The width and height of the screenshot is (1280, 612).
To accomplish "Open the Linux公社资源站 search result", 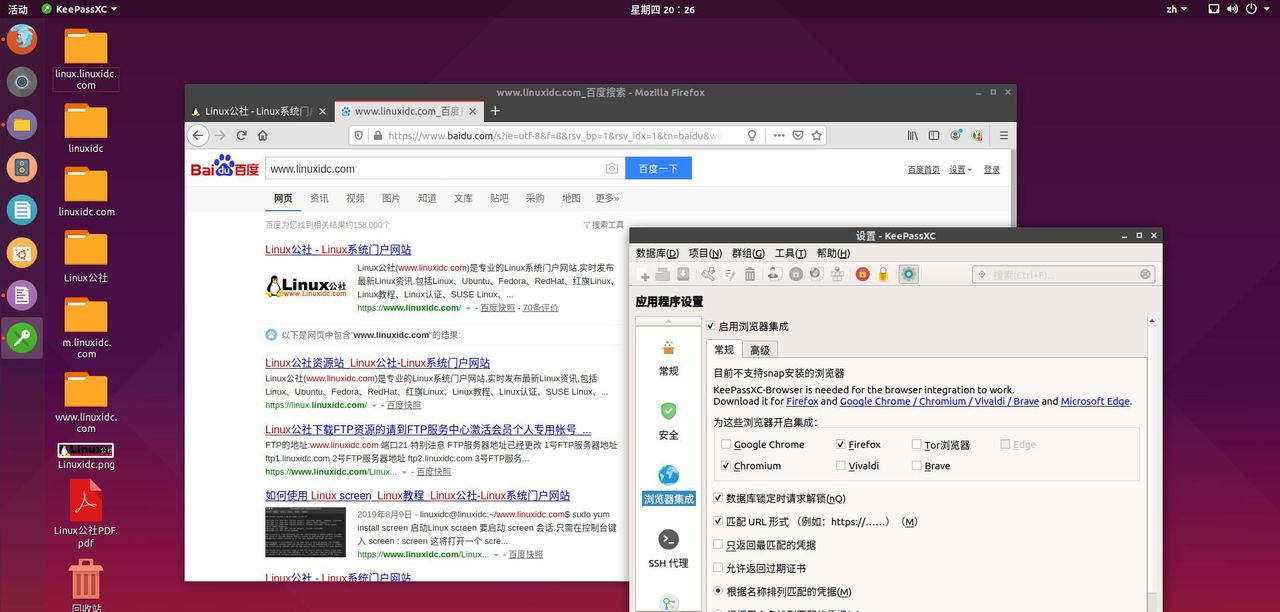I will (x=377, y=363).
